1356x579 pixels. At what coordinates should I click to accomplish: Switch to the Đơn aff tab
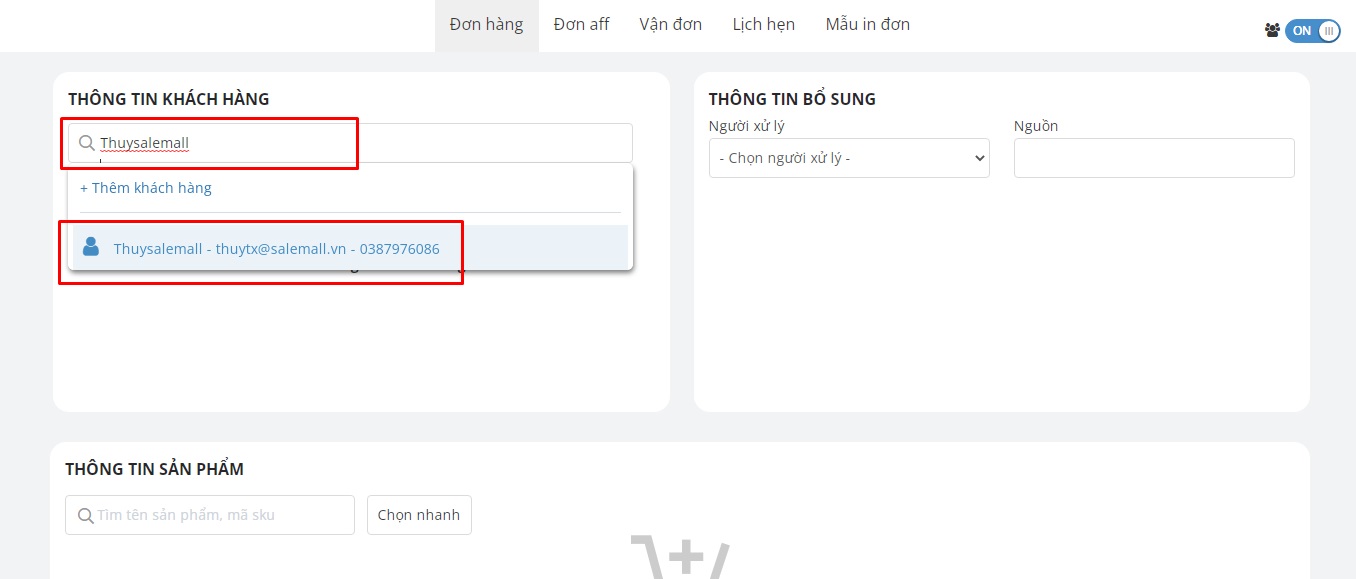point(581,25)
